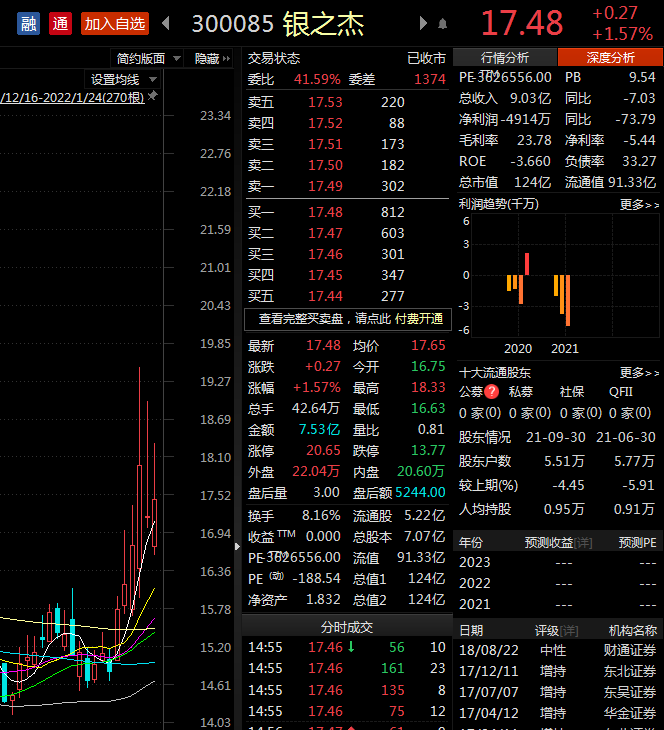Screen dimensions: 664x730
Task: Click the blue 融 margin trading icon
Action: point(28,24)
